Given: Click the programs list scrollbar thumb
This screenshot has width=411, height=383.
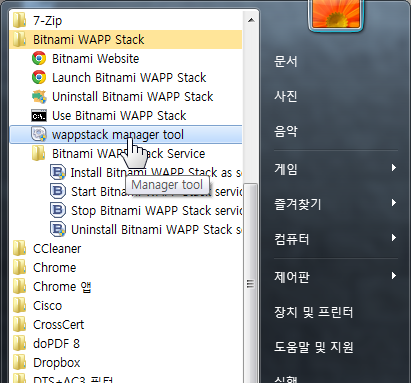Looking at the screenshot, I should (251, 283).
